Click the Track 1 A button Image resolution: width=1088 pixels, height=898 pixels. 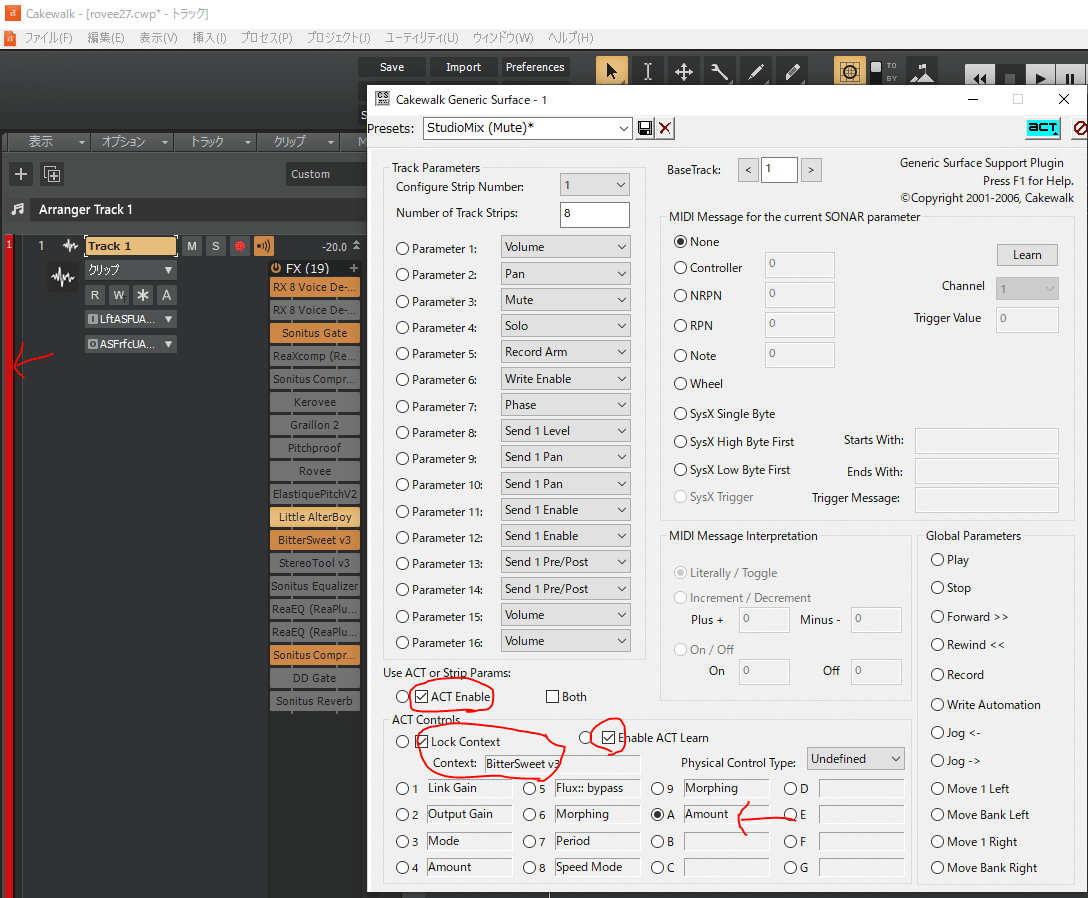pos(167,295)
